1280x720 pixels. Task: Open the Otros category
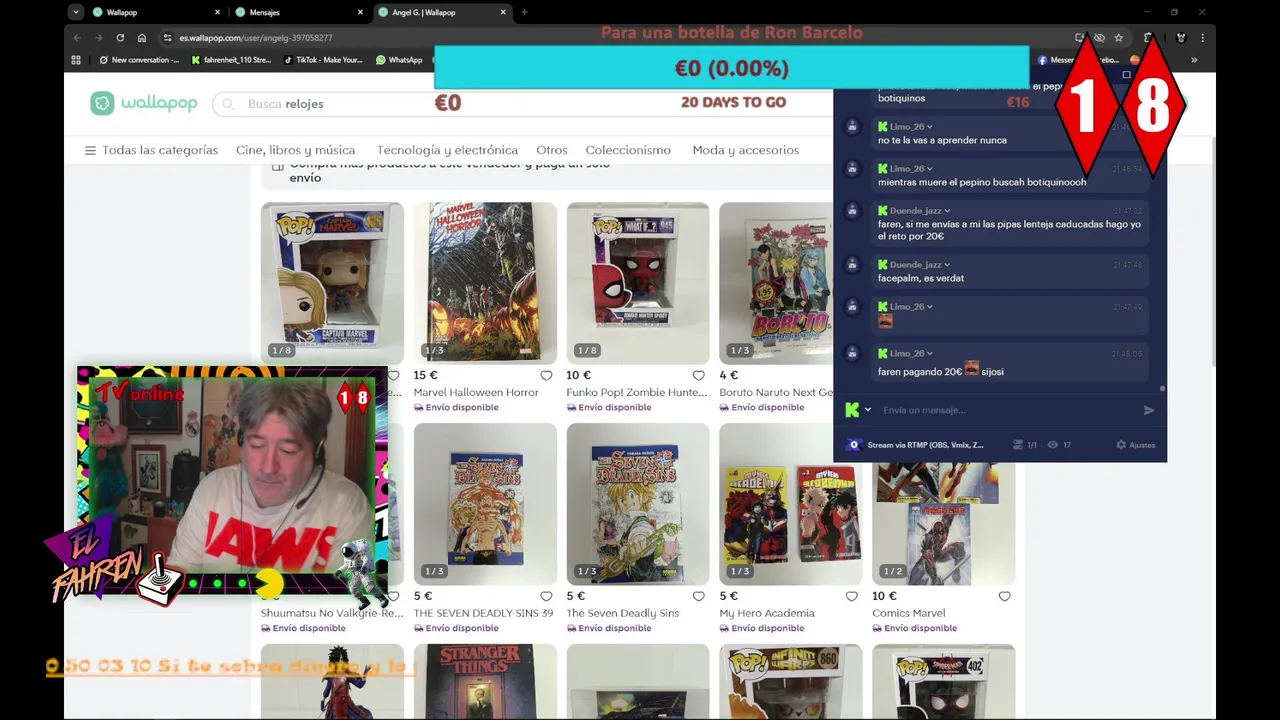tap(551, 150)
